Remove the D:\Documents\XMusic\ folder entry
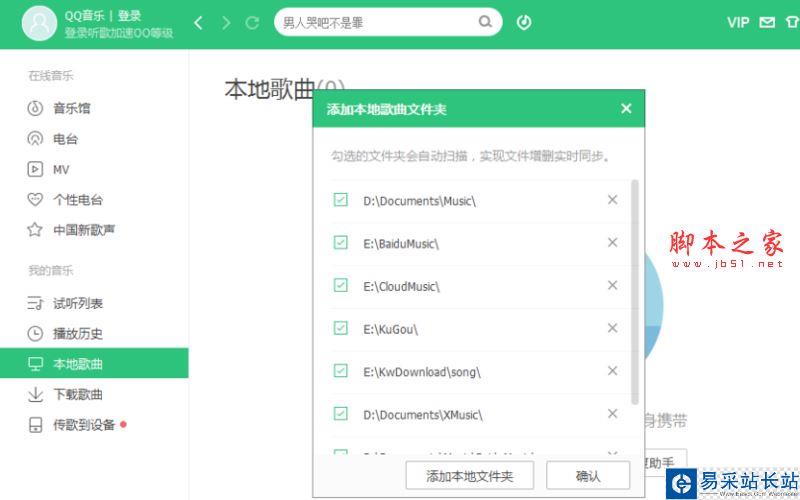The image size is (800, 500). coord(613,413)
